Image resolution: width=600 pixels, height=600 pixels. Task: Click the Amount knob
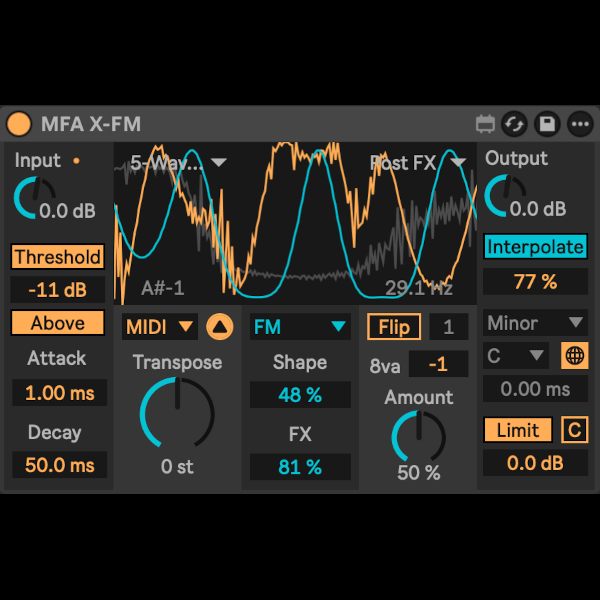click(x=418, y=436)
